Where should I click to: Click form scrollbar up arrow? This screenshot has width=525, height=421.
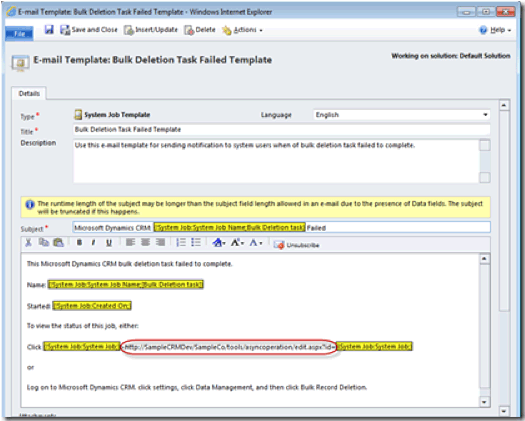[504, 106]
